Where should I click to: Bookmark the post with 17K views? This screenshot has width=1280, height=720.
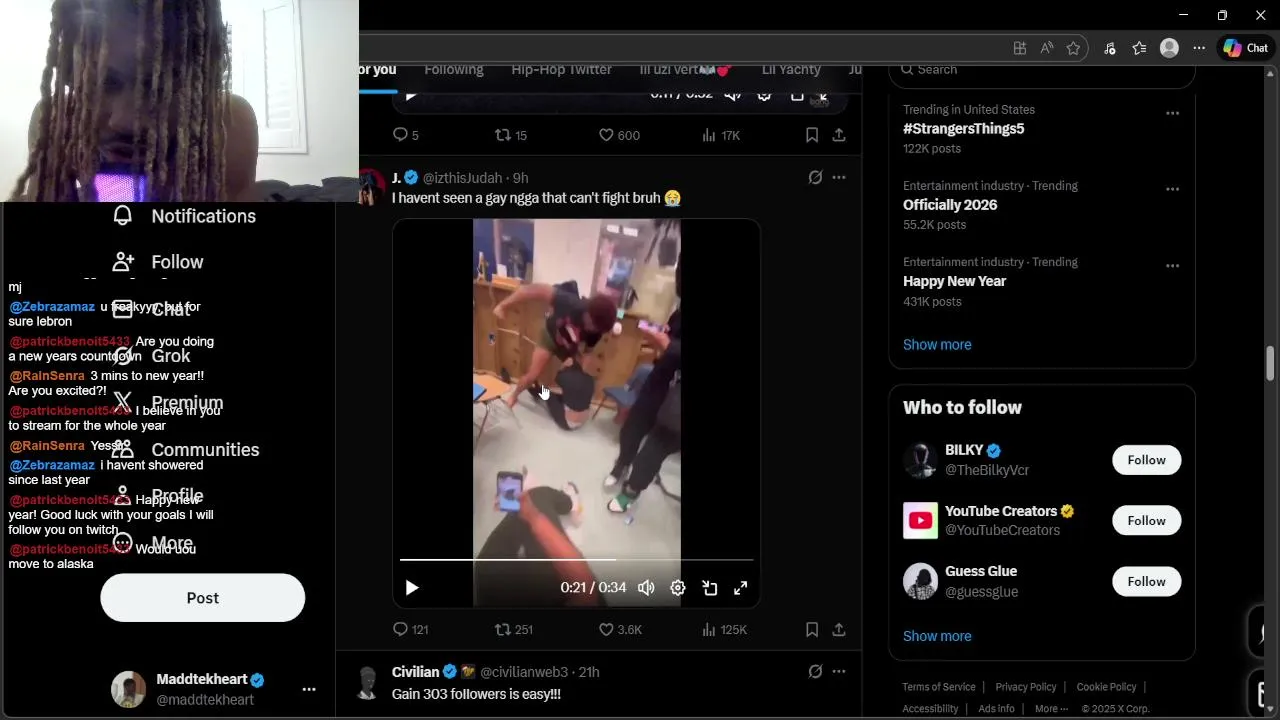pos(812,134)
